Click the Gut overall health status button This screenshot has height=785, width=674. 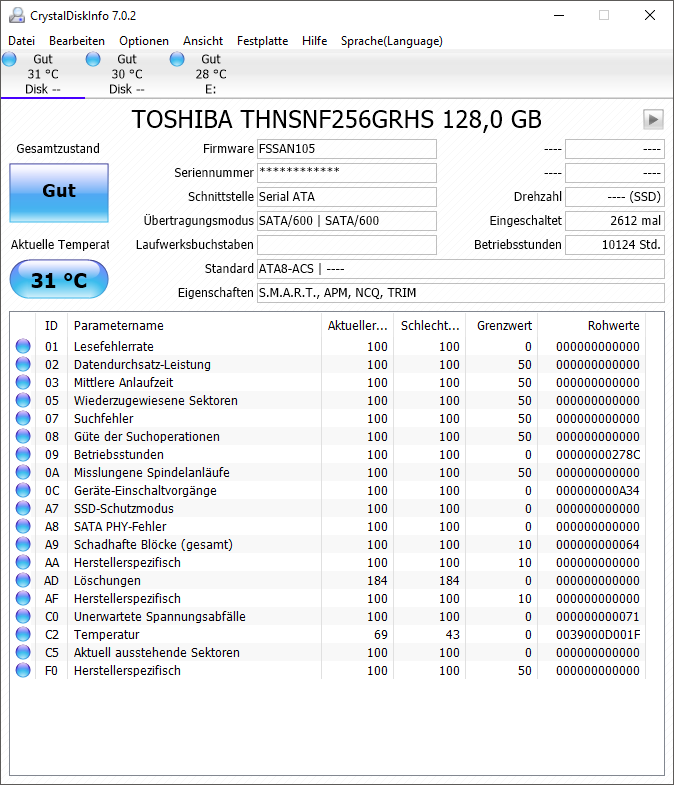click(59, 193)
